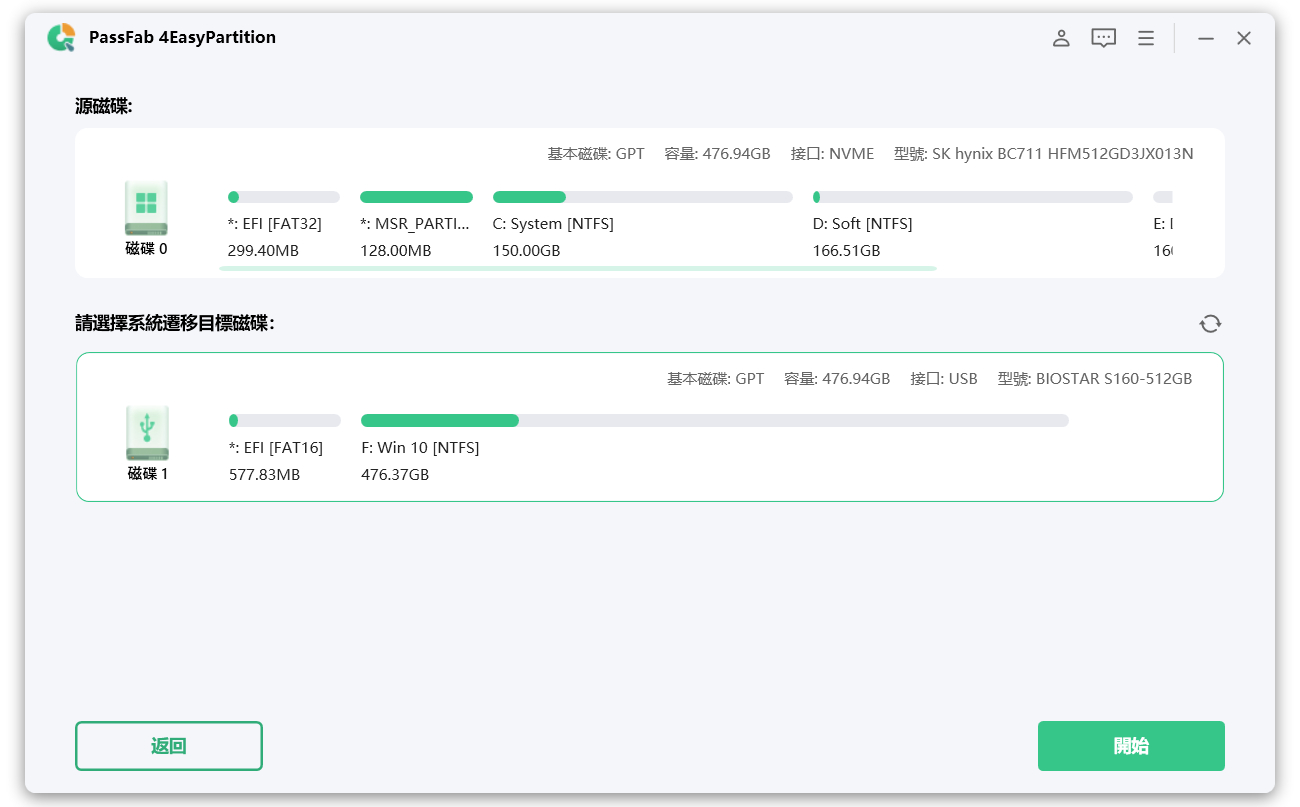Select the Disk 0 Windows drive icon
The height and width of the screenshot is (807, 1300).
point(146,208)
